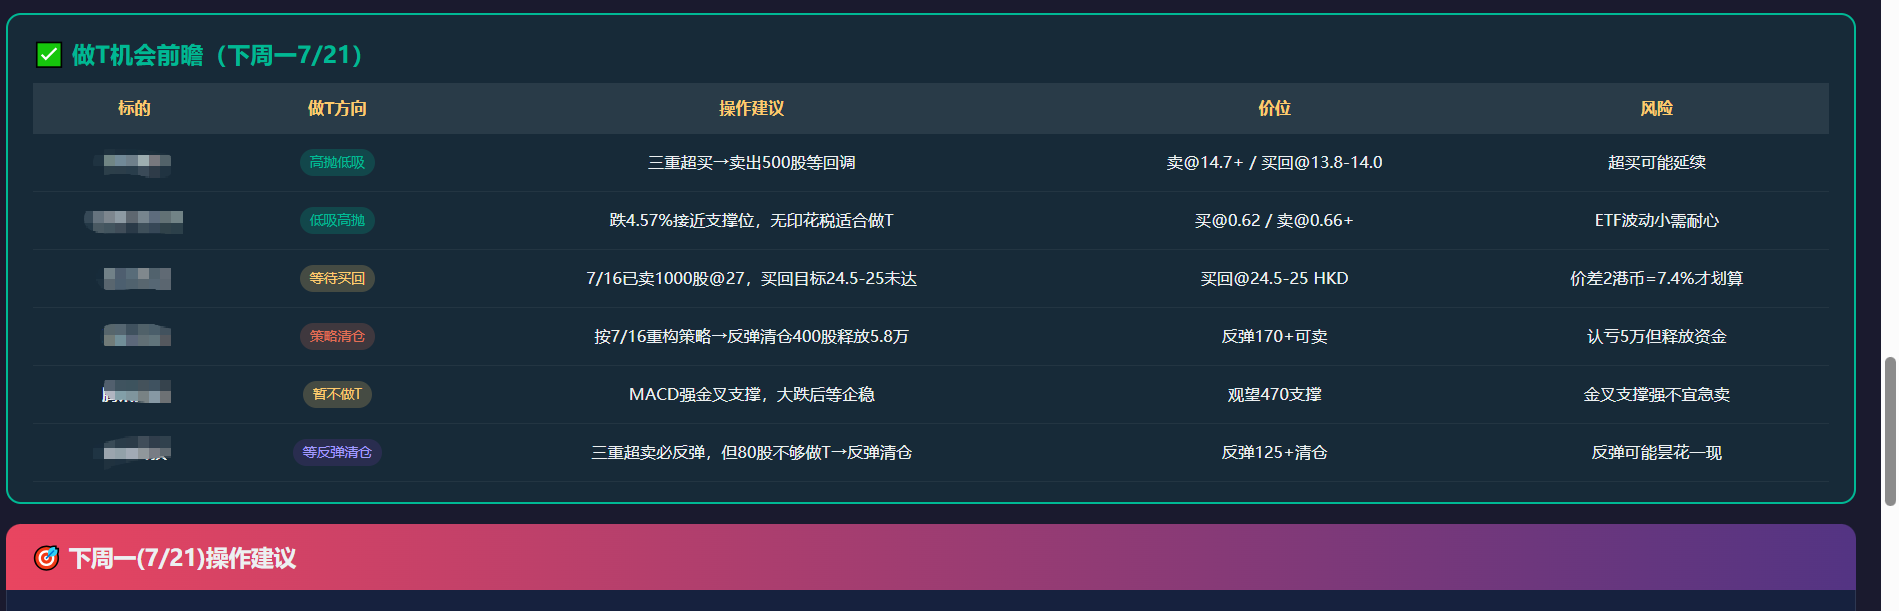Click the 做T方向 column header

(x=337, y=108)
